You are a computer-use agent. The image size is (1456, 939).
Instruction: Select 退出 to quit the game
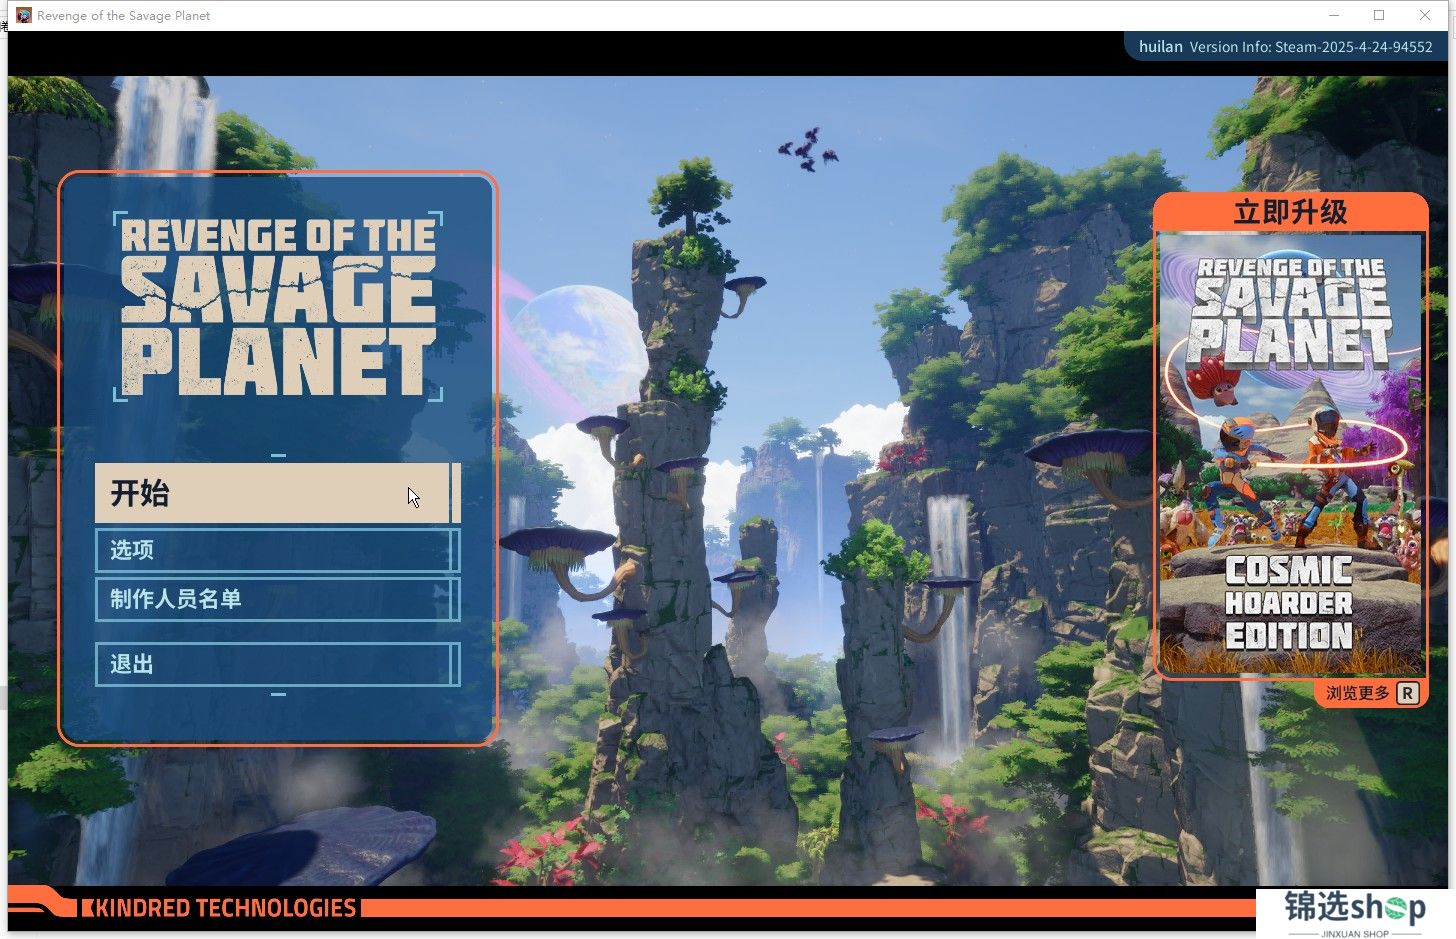[x=277, y=664]
